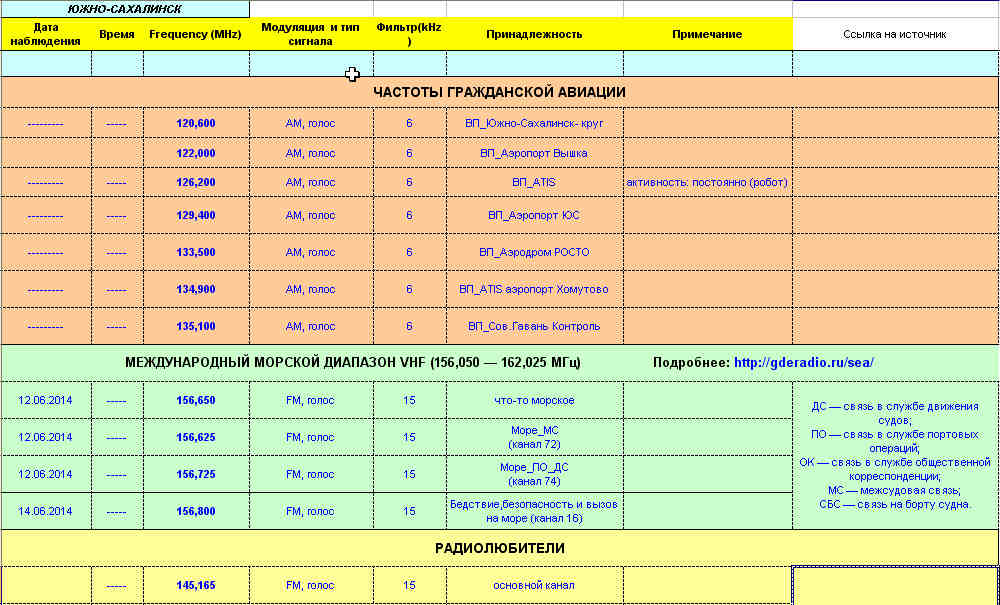The width and height of the screenshot is (1000, 605).
Task: Select the date cell in the 156,625 row
Action: point(46,437)
